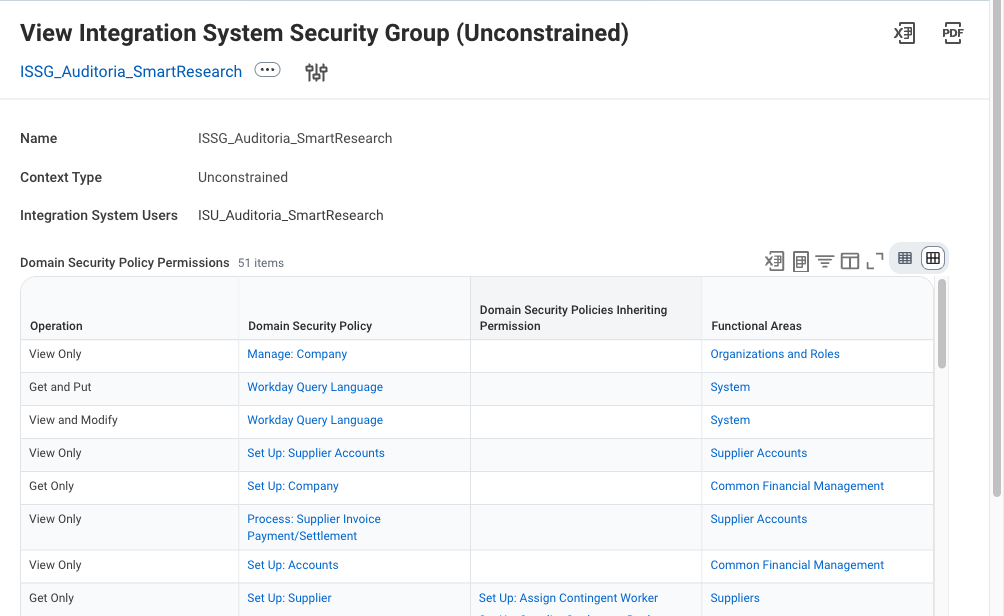Open Supplier Accounts area for Set Up: Supplier Accounts

point(758,453)
